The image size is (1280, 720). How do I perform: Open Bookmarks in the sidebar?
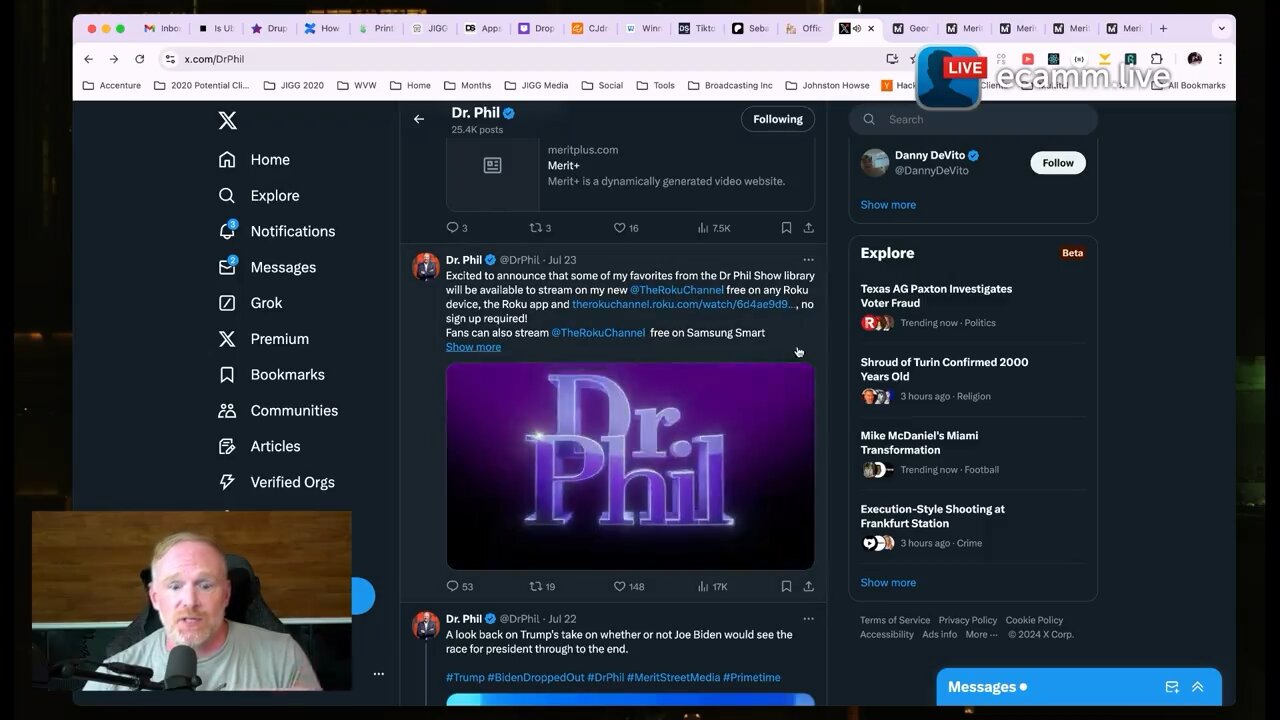272,375
